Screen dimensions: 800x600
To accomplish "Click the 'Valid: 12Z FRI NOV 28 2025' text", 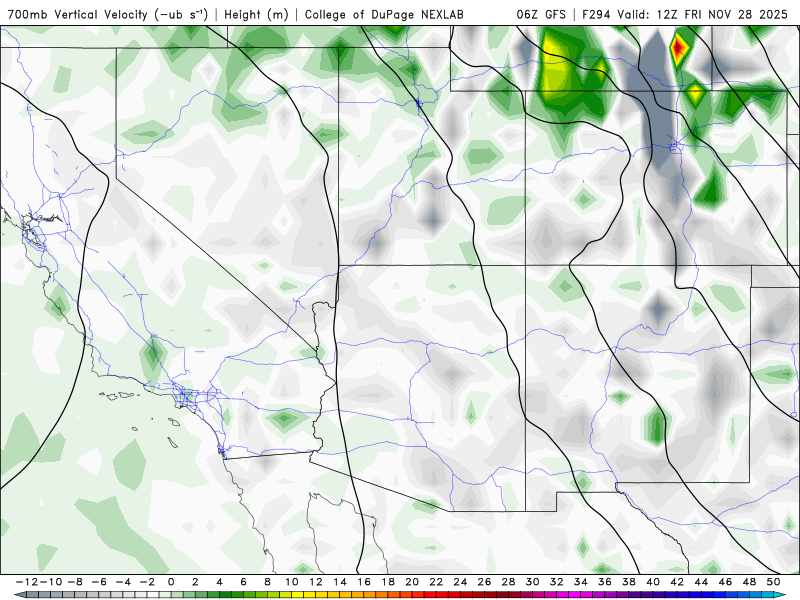I will click(703, 14).
